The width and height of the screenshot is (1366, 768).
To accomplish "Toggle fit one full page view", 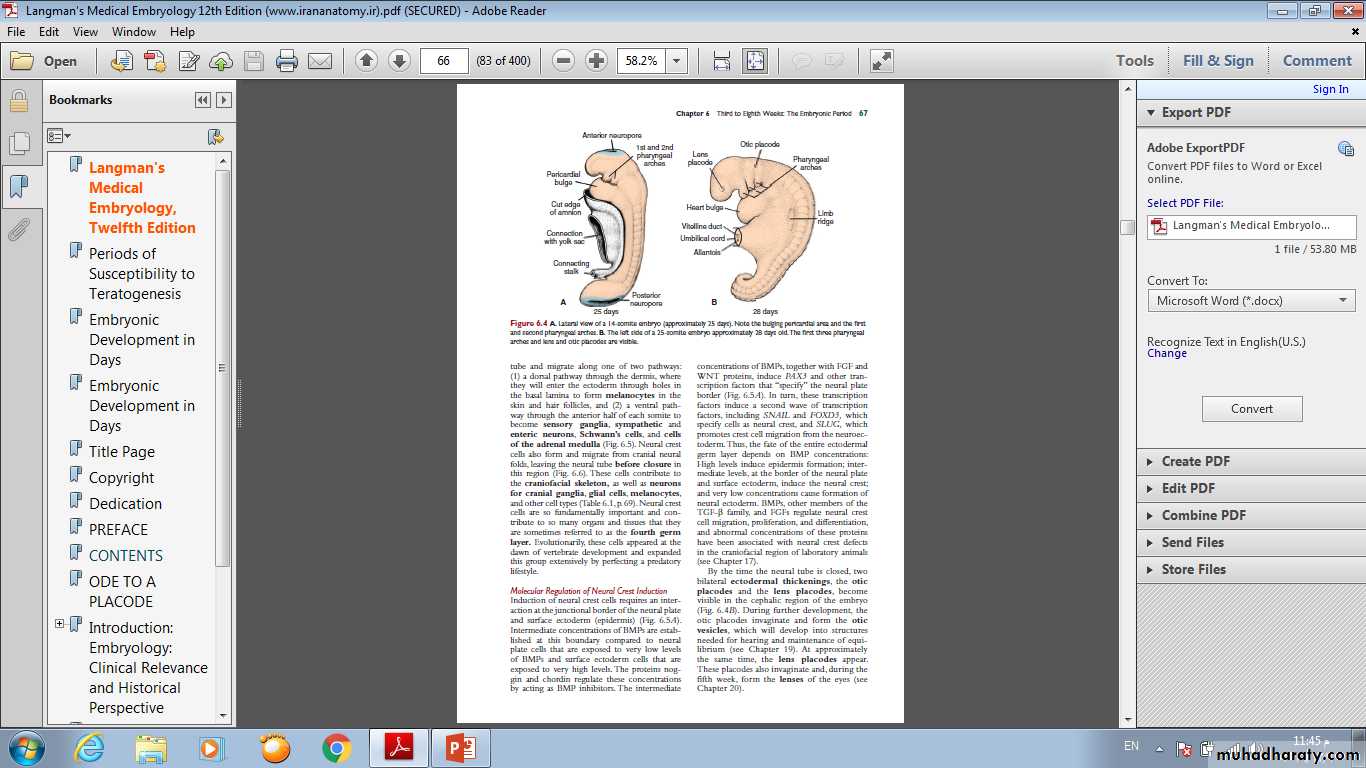I will [754, 61].
